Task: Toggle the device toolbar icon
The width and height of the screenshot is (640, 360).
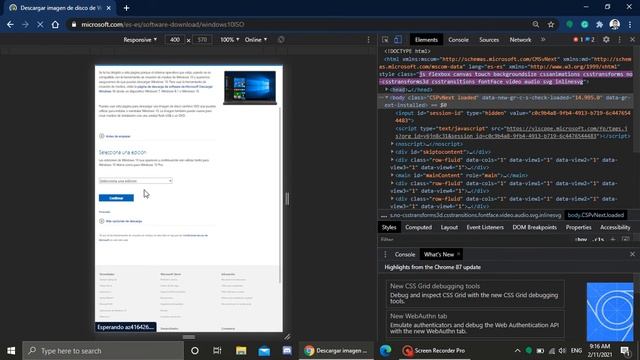Action: pos(398,40)
